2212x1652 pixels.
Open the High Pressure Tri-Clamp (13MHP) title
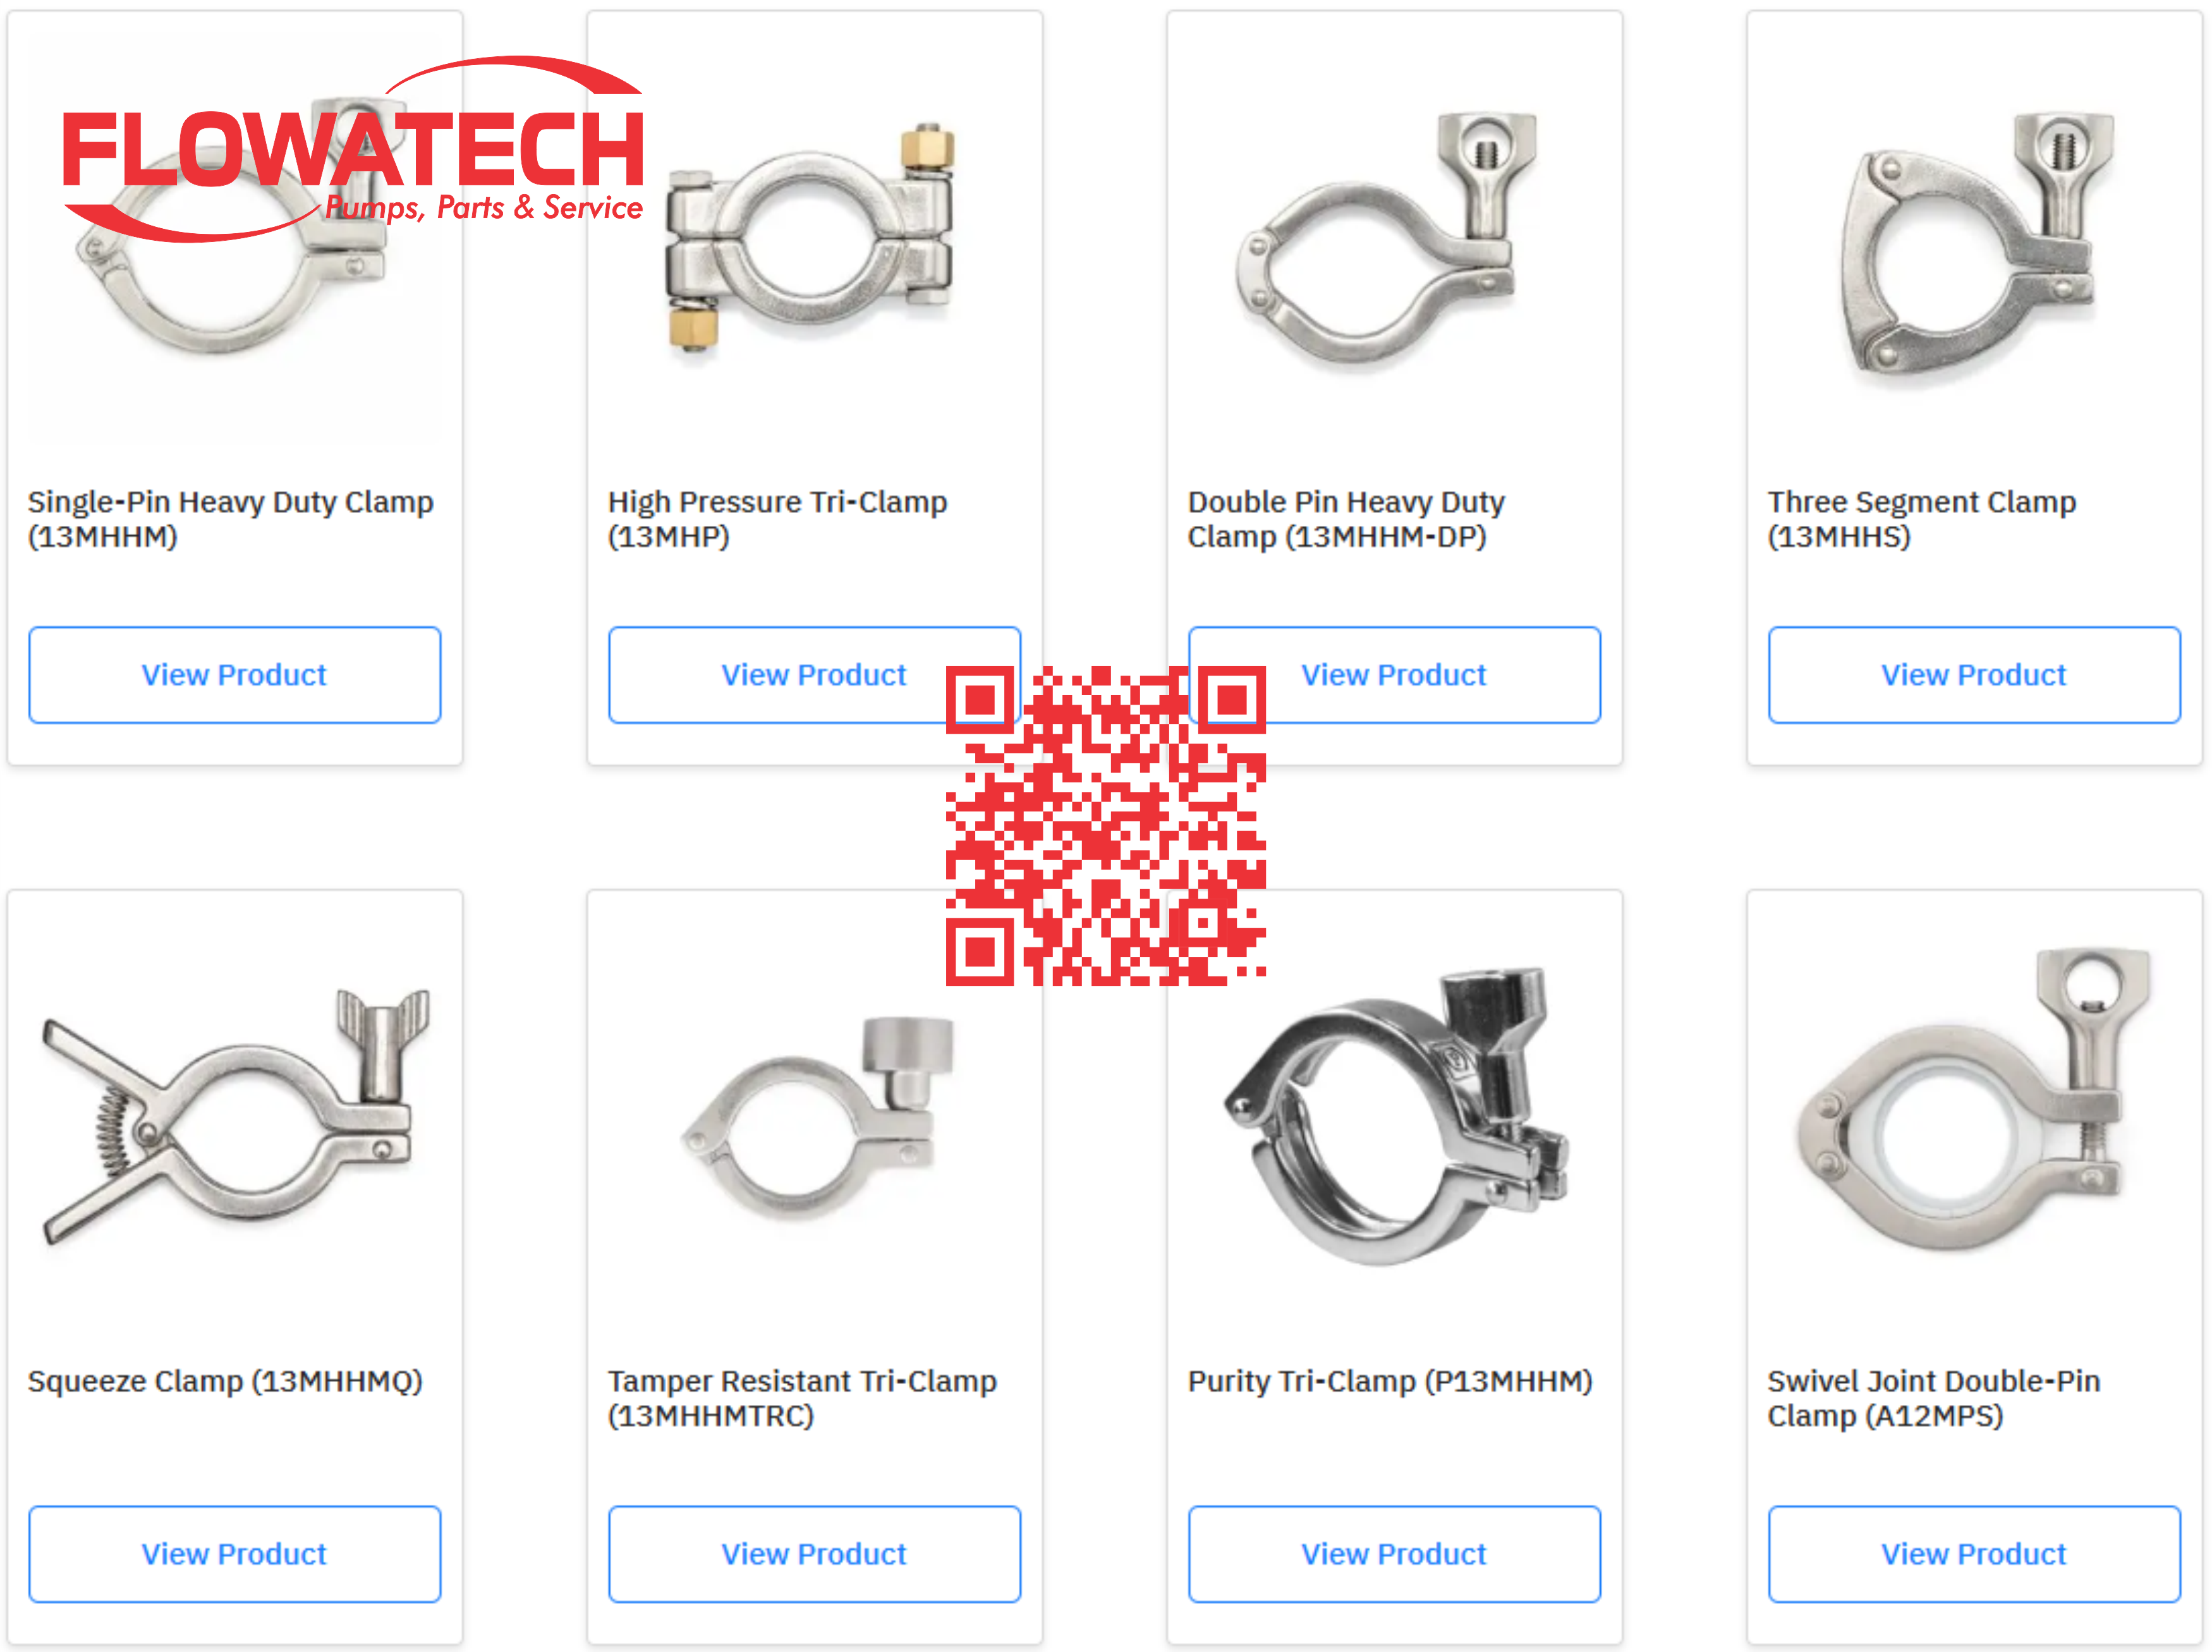tap(777, 518)
